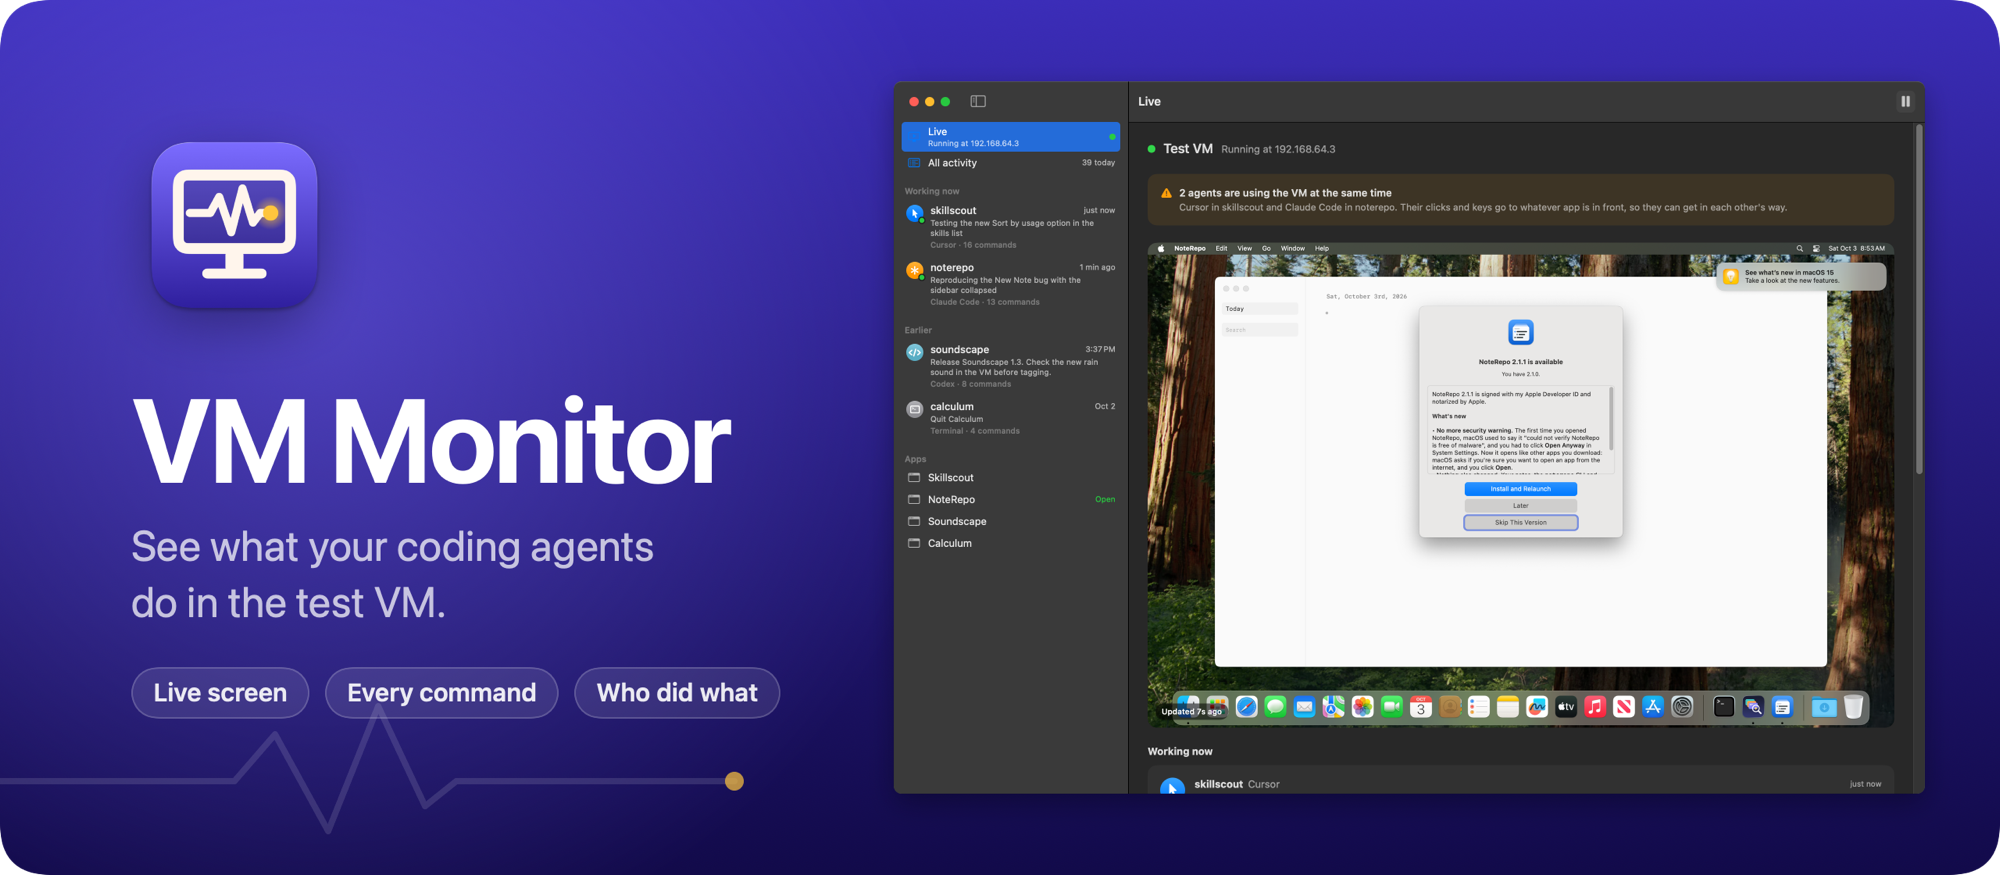Open Control Center in the VM menu bar
2000x875 pixels.
[1816, 249]
